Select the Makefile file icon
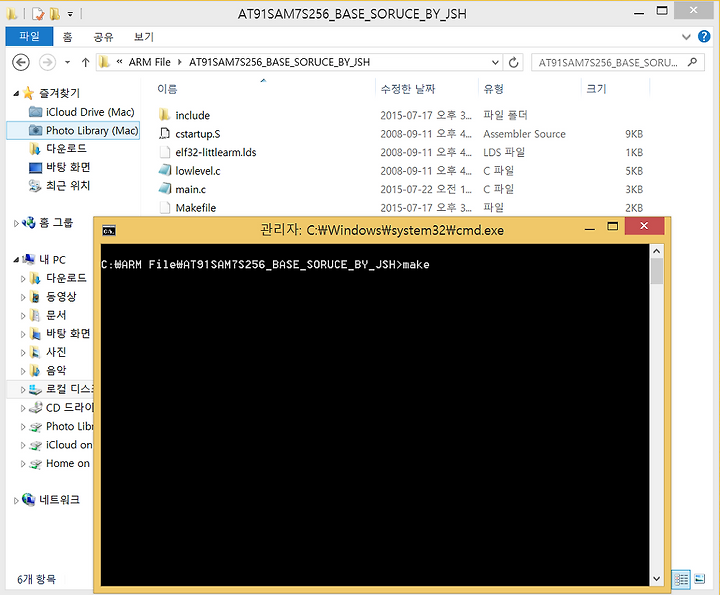The width and height of the screenshot is (720, 595). pyautogui.click(x=164, y=208)
